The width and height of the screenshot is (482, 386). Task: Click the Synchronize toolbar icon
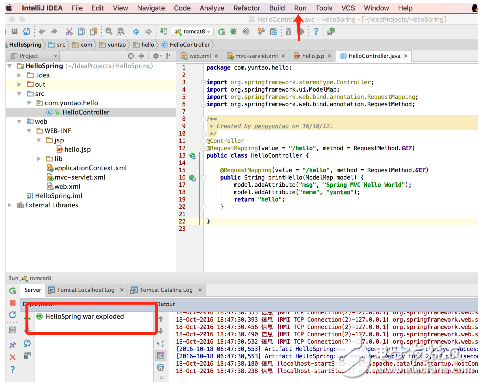point(27,32)
